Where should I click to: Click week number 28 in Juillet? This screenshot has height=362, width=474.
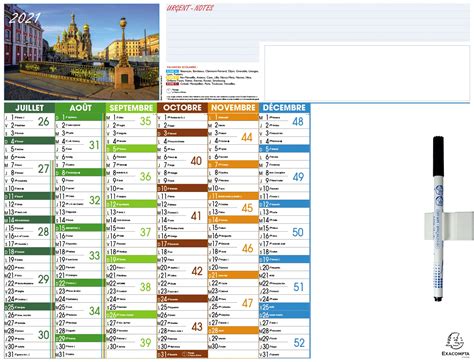[x=44, y=232]
